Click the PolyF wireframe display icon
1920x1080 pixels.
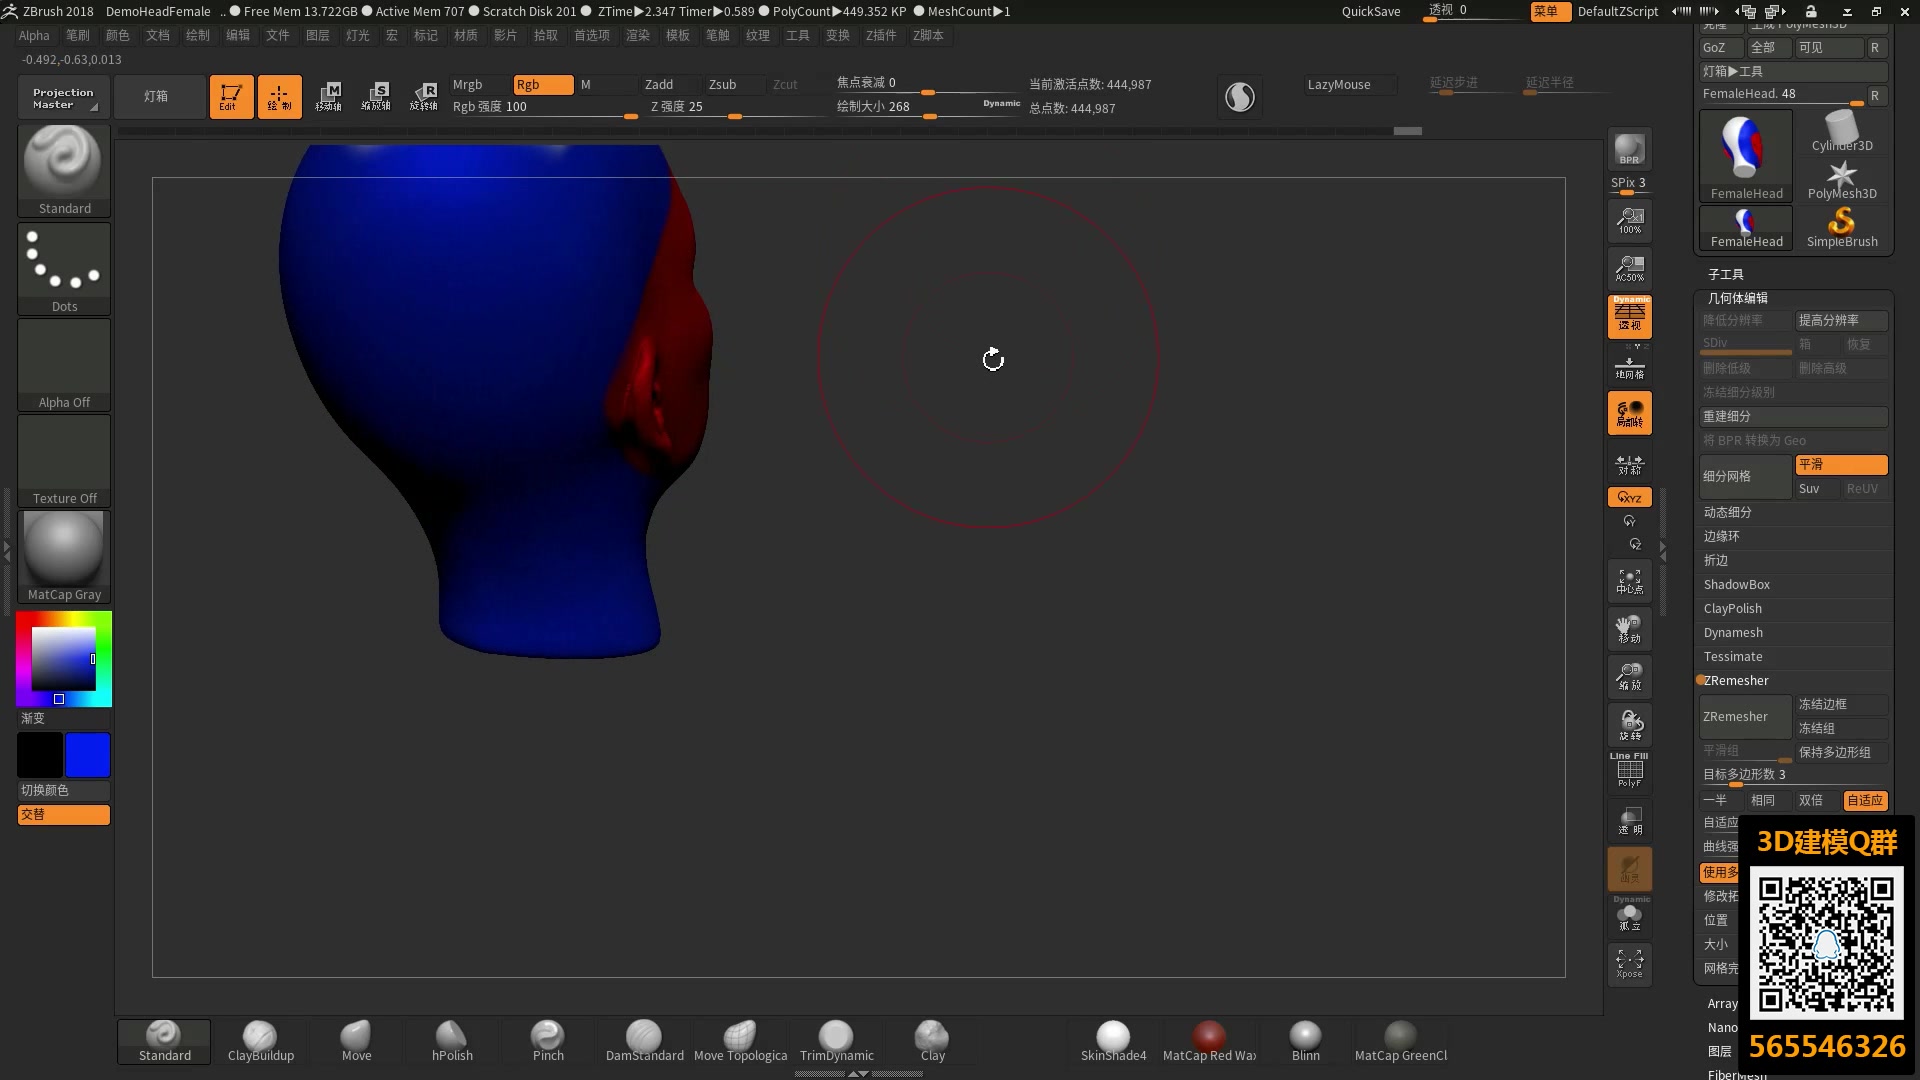pyautogui.click(x=1629, y=770)
